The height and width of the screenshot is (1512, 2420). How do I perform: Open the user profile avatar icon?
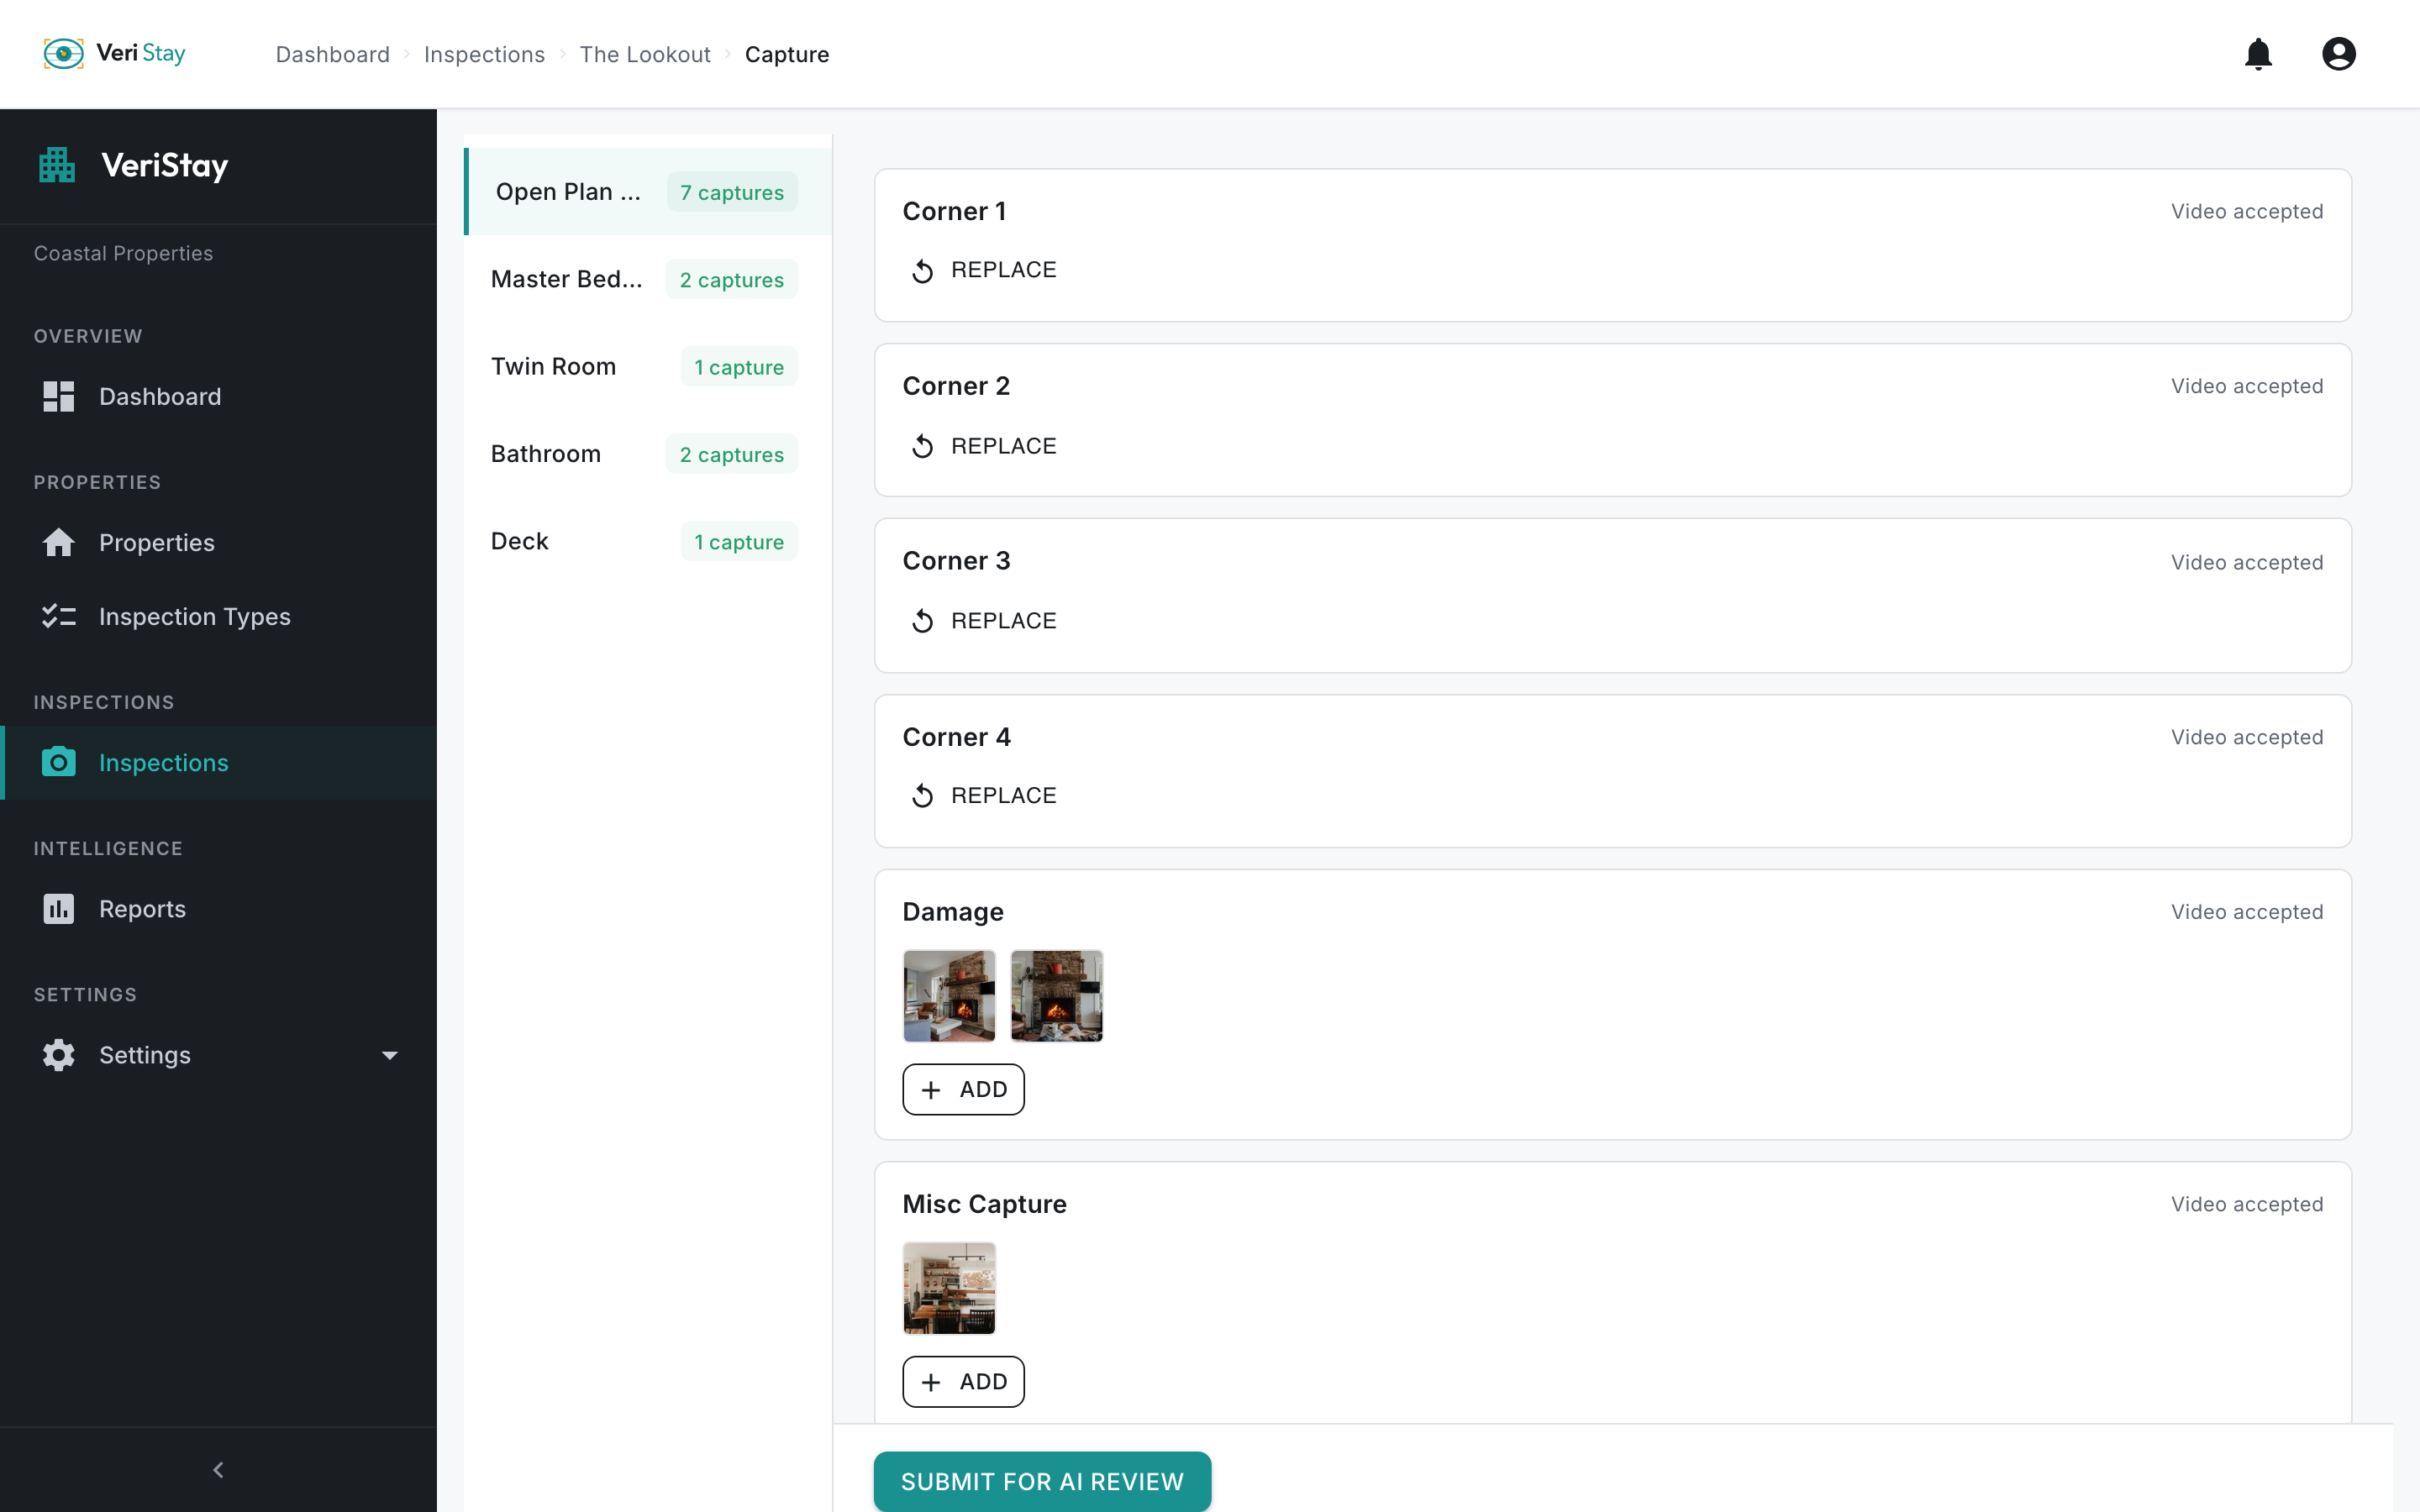pyautogui.click(x=2339, y=54)
